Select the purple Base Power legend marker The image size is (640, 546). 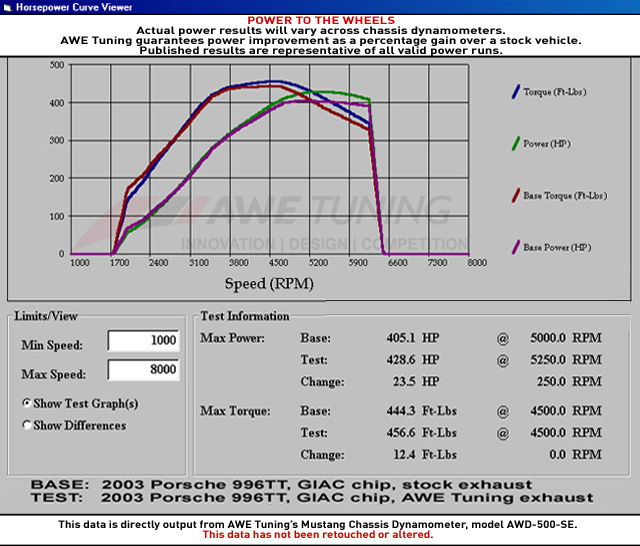pos(514,247)
